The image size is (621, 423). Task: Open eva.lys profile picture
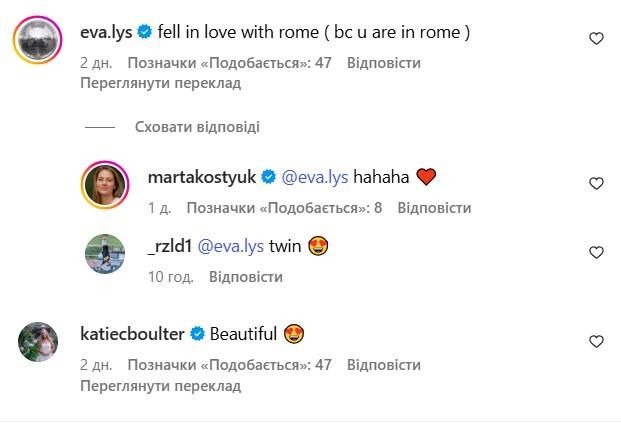pos(37,40)
